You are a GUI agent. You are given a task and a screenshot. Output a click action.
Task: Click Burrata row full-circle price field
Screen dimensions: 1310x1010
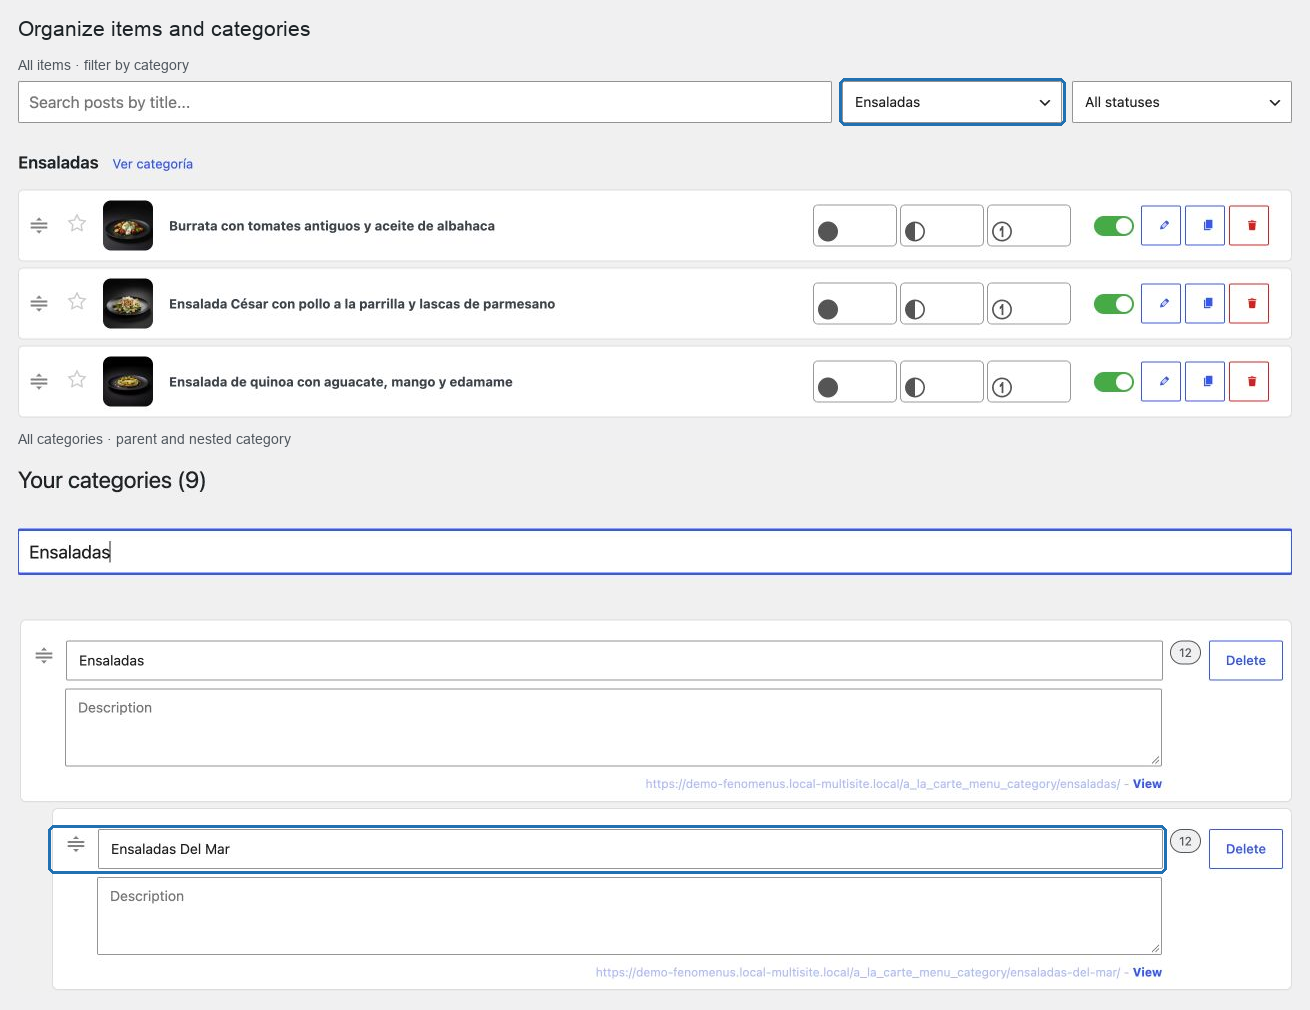[x=855, y=226]
